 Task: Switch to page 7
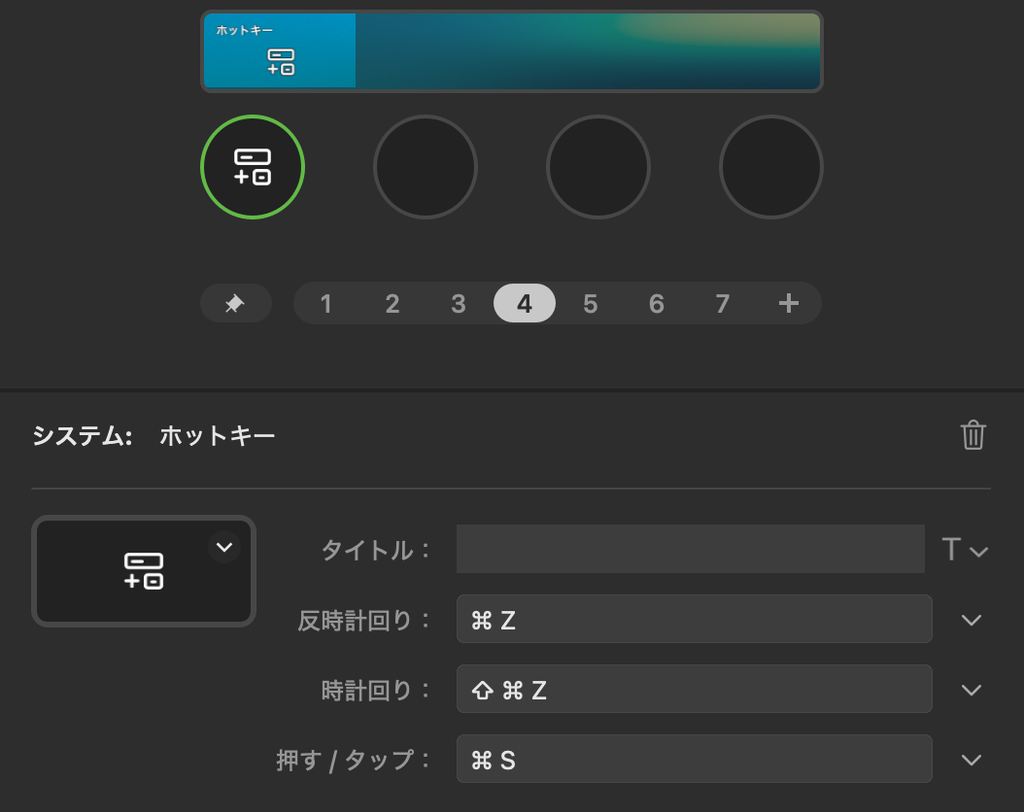[722, 303]
